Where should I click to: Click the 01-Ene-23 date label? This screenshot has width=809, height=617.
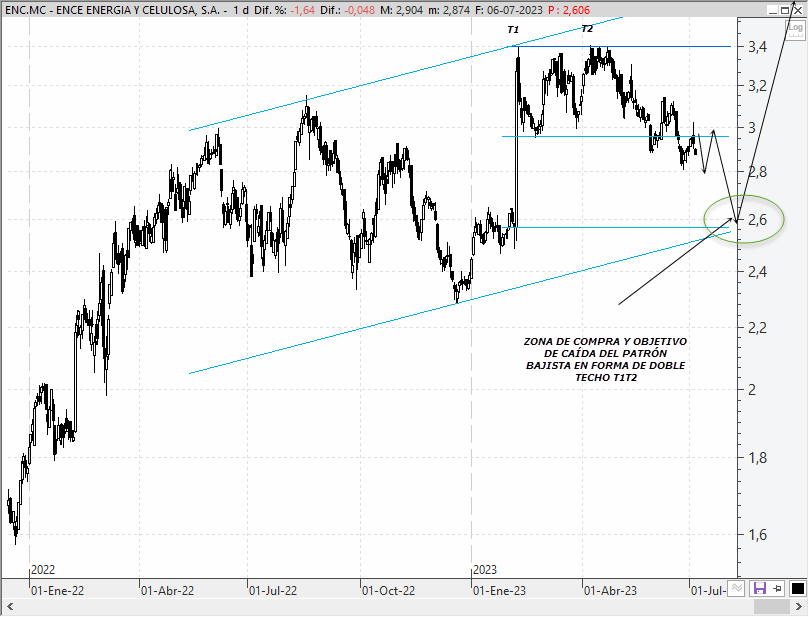pos(499,591)
